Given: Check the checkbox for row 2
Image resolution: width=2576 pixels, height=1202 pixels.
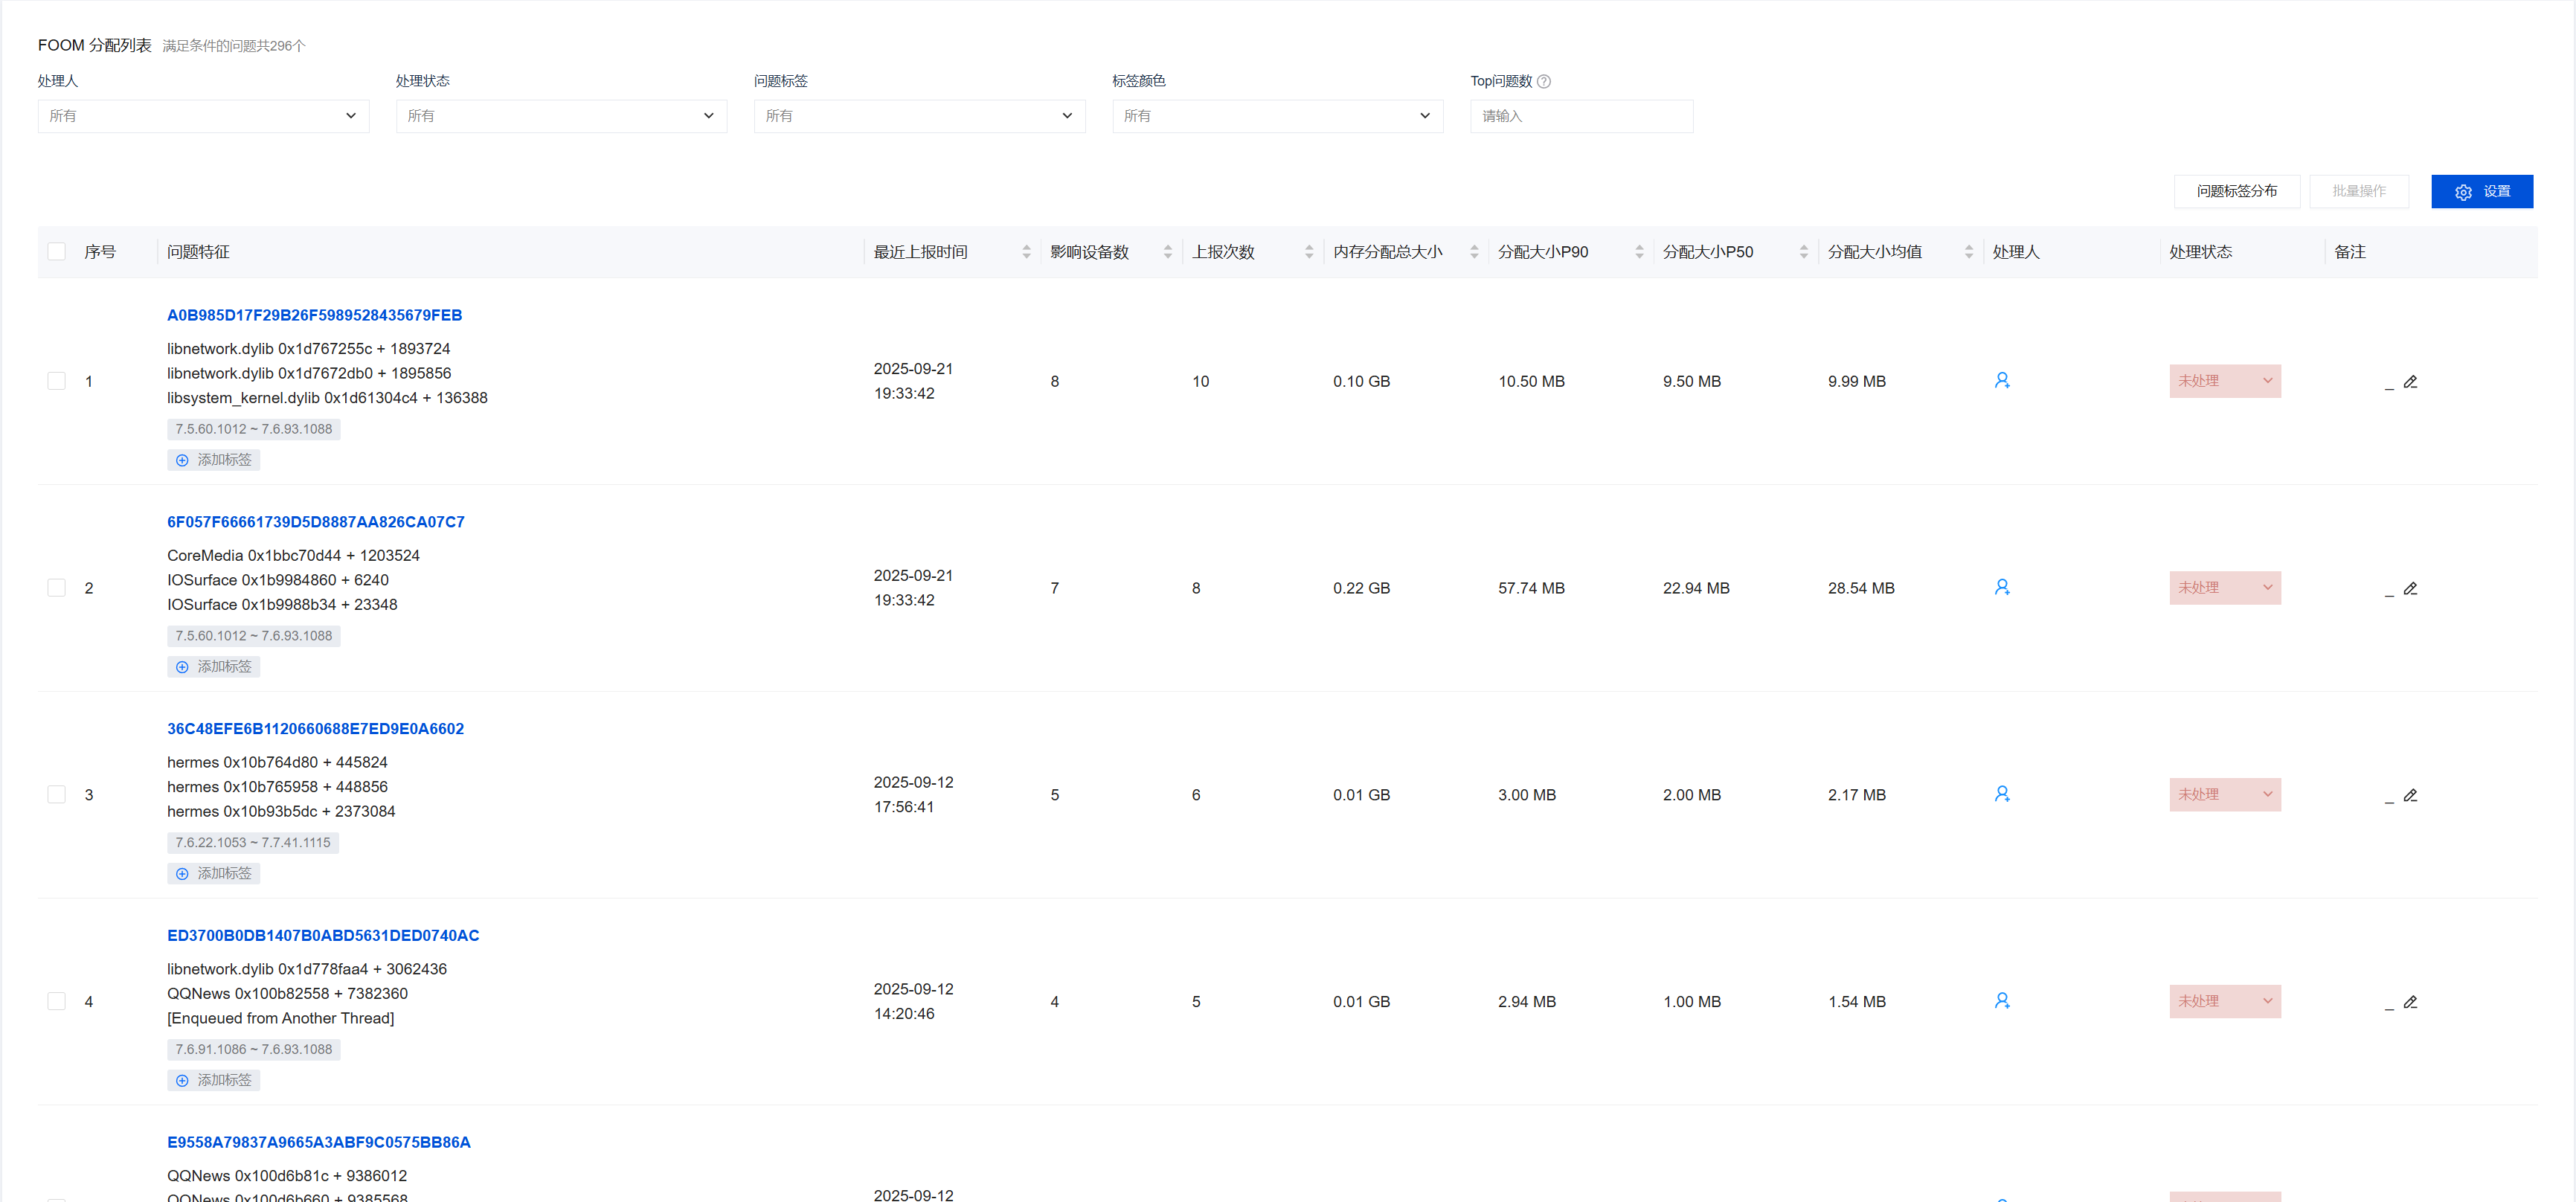Looking at the screenshot, I should pos(57,588).
